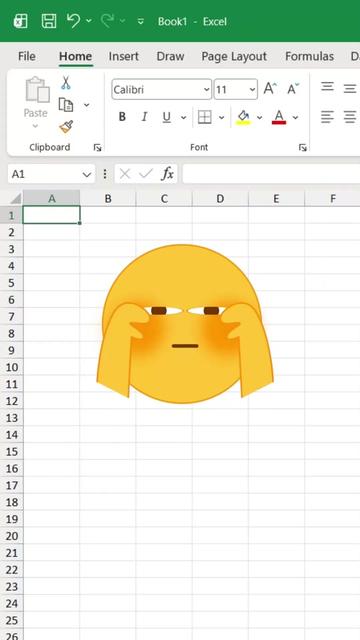Click the Paste clipboard icon
The width and height of the screenshot is (360, 640).
pyautogui.click(x=37, y=89)
